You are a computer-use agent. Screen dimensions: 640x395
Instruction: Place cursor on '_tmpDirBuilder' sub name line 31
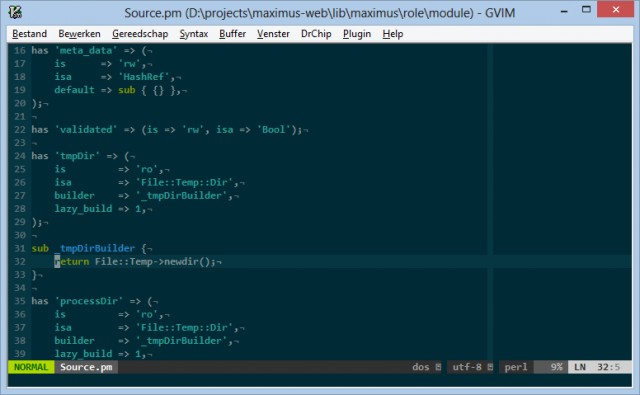coord(95,248)
